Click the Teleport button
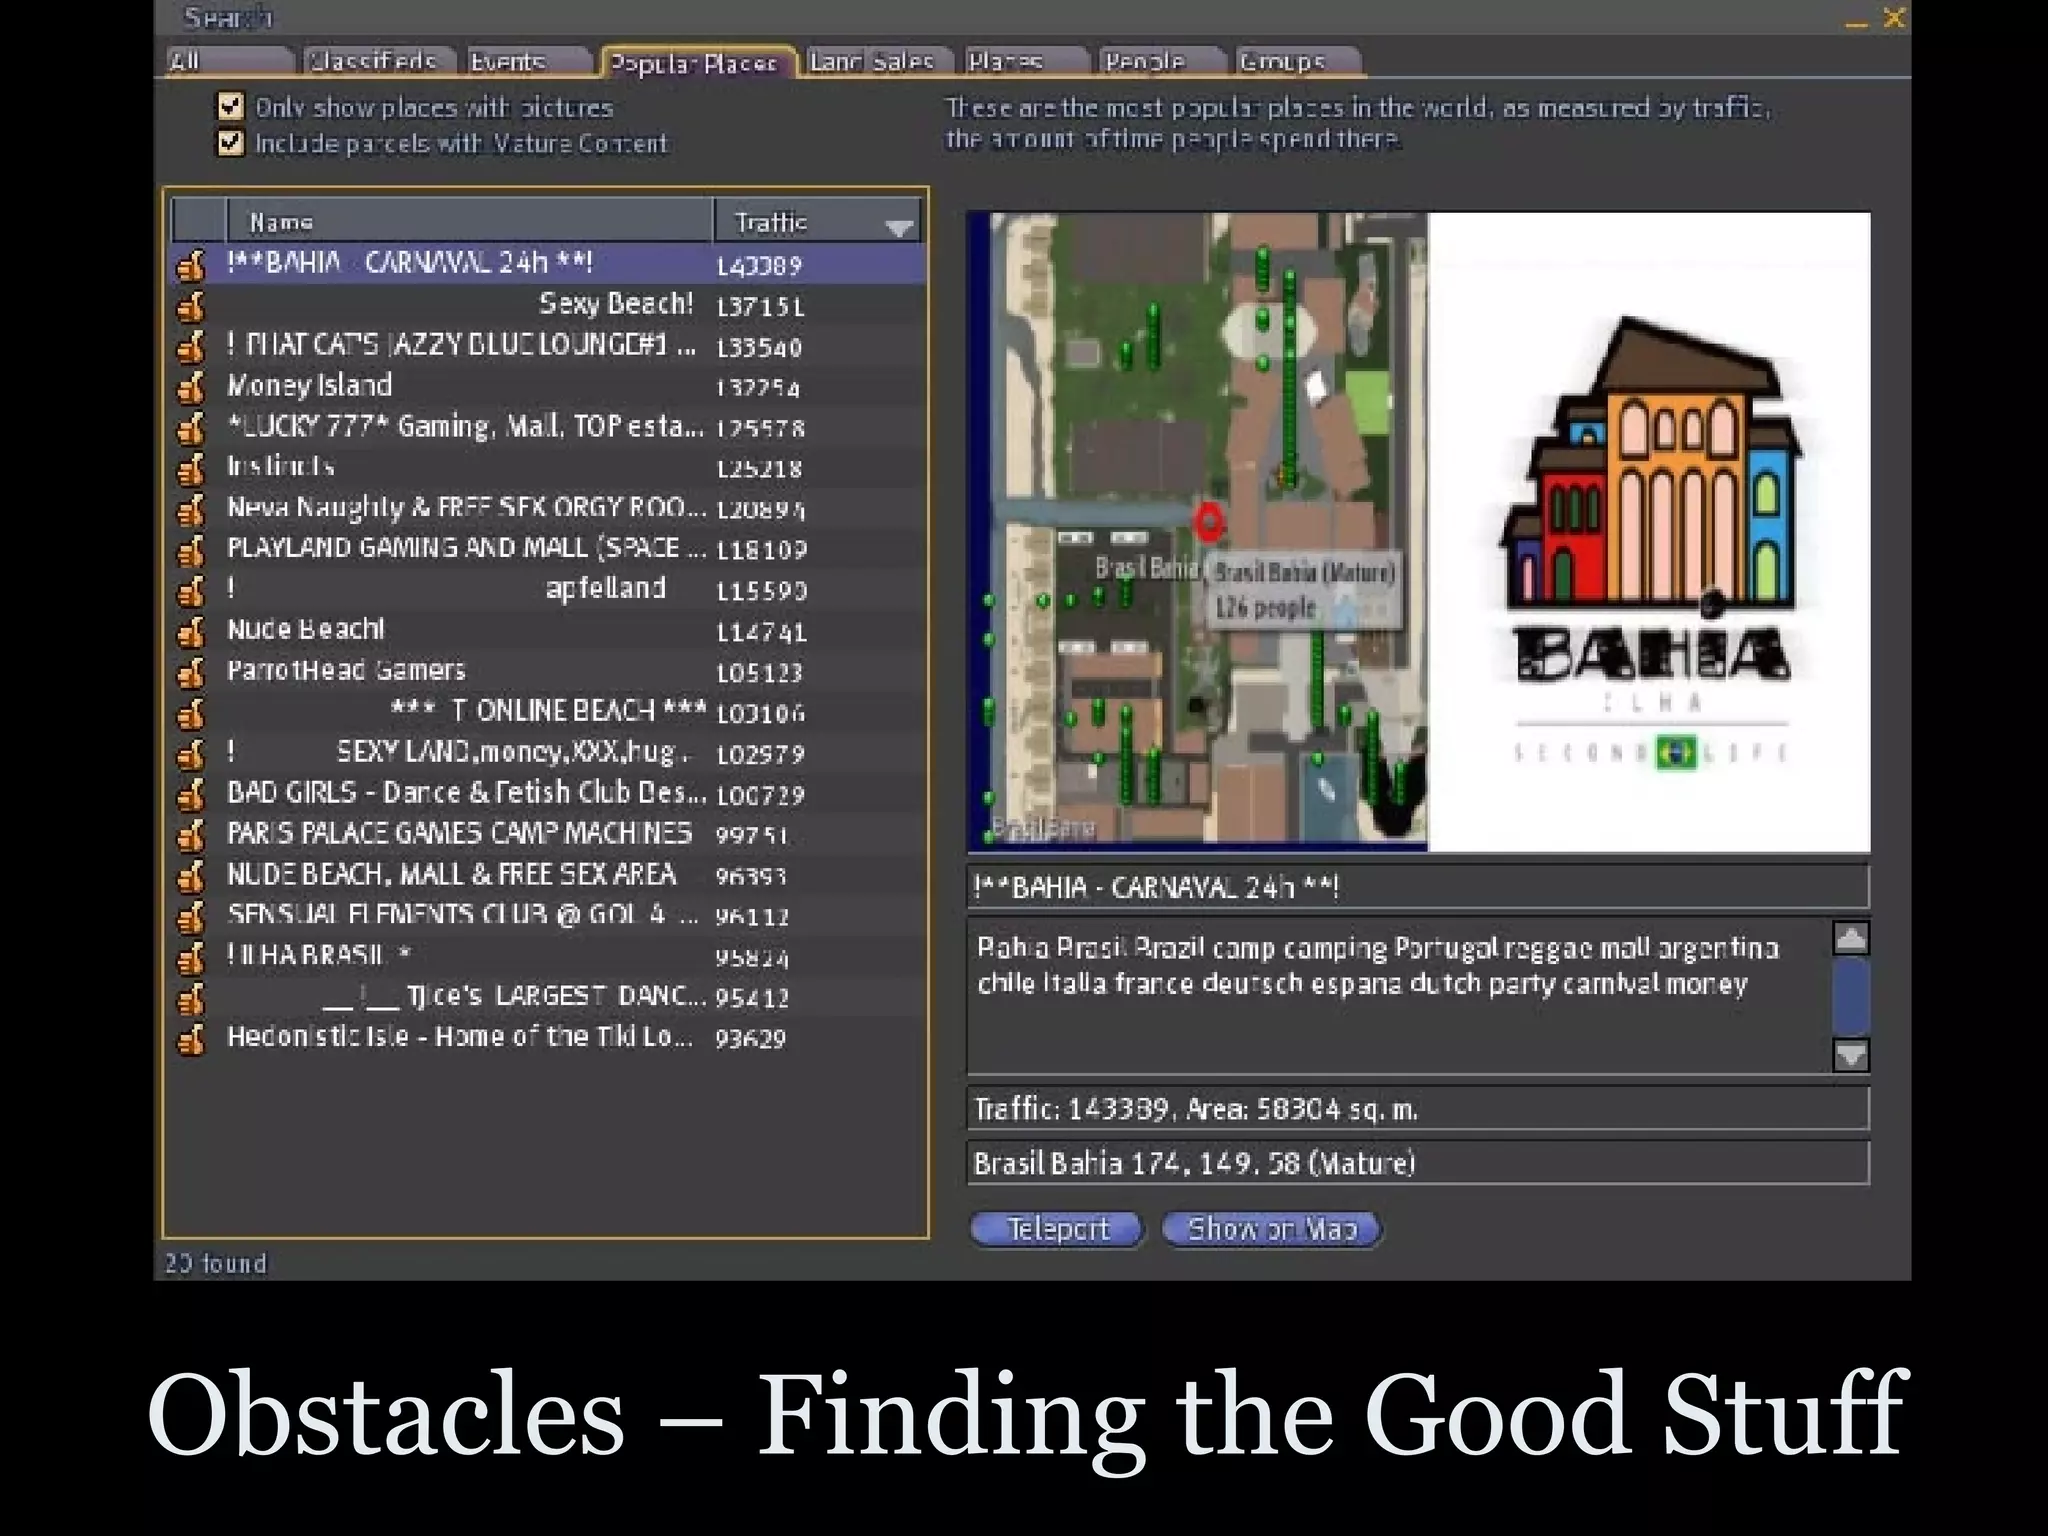Viewport: 2048px width, 1536px height. point(1057,1228)
